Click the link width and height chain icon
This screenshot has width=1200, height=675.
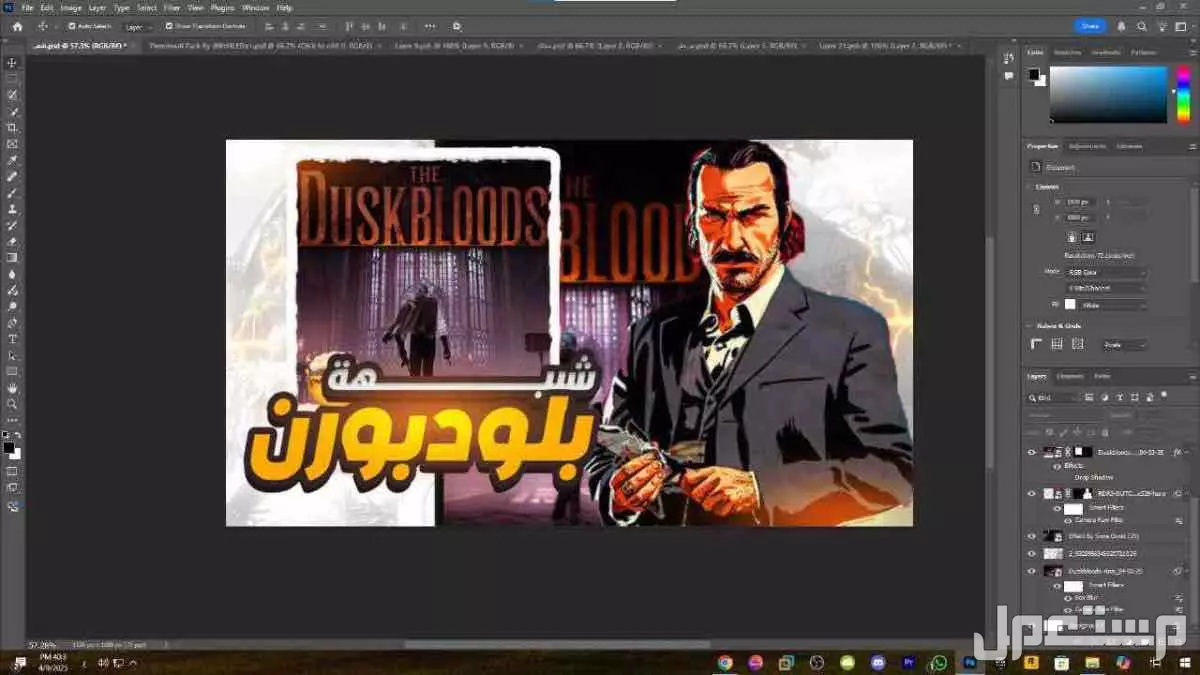pyautogui.click(x=1036, y=210)
